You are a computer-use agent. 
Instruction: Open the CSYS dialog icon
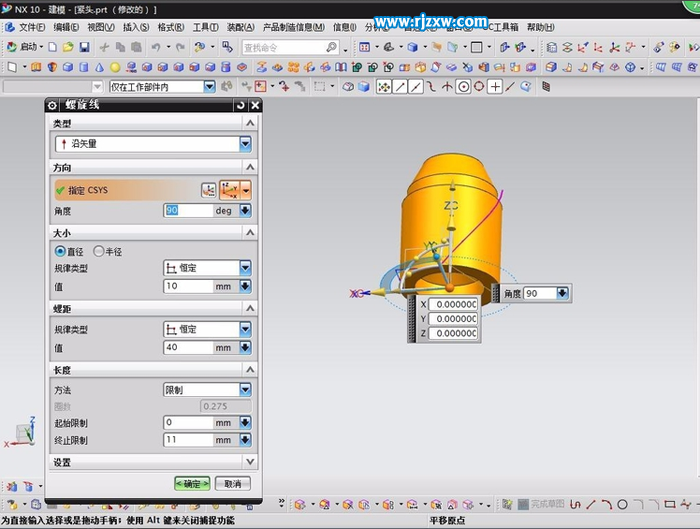tap(208, 190)
